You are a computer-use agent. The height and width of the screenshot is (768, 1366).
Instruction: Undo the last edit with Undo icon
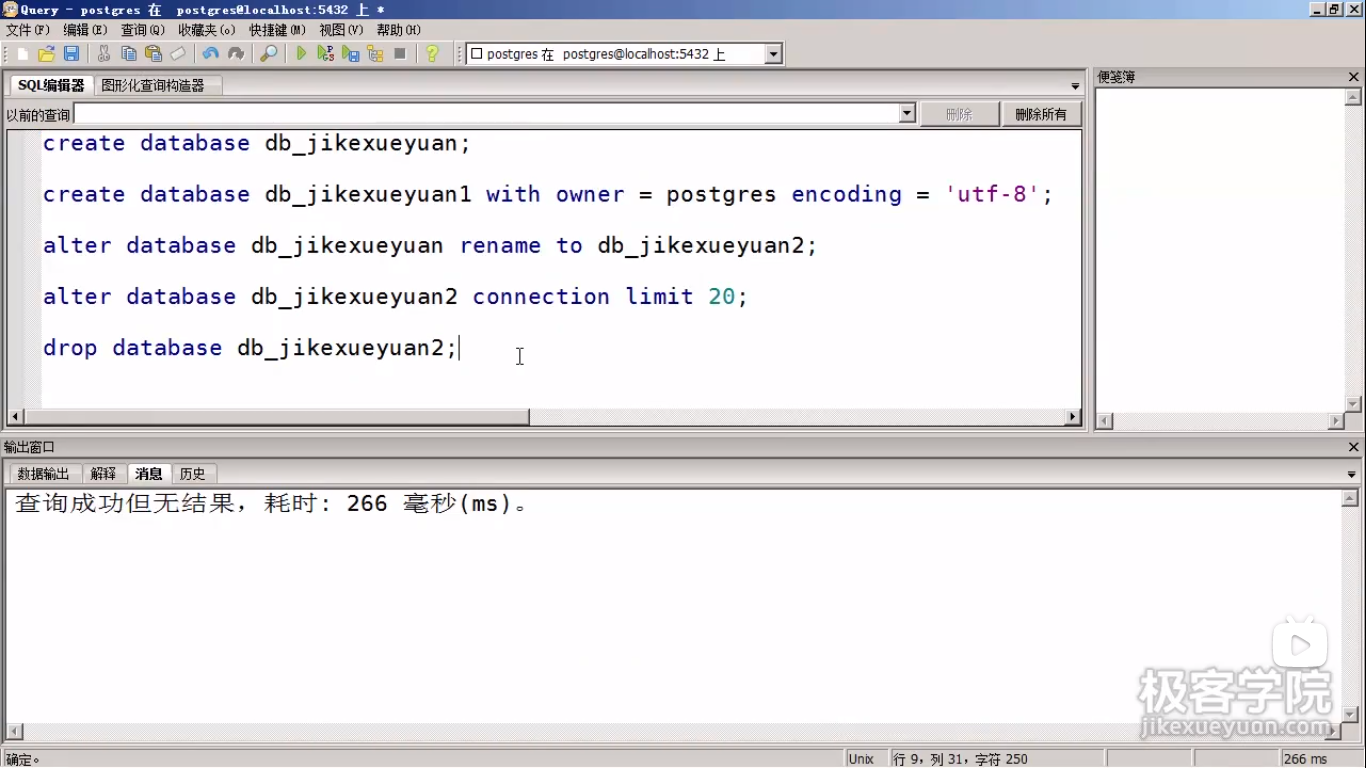(x=211, y=53)
